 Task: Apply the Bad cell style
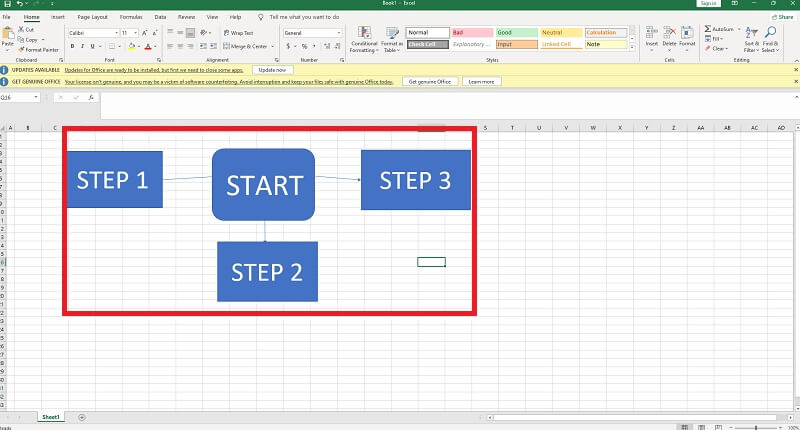tap(472, 33)
